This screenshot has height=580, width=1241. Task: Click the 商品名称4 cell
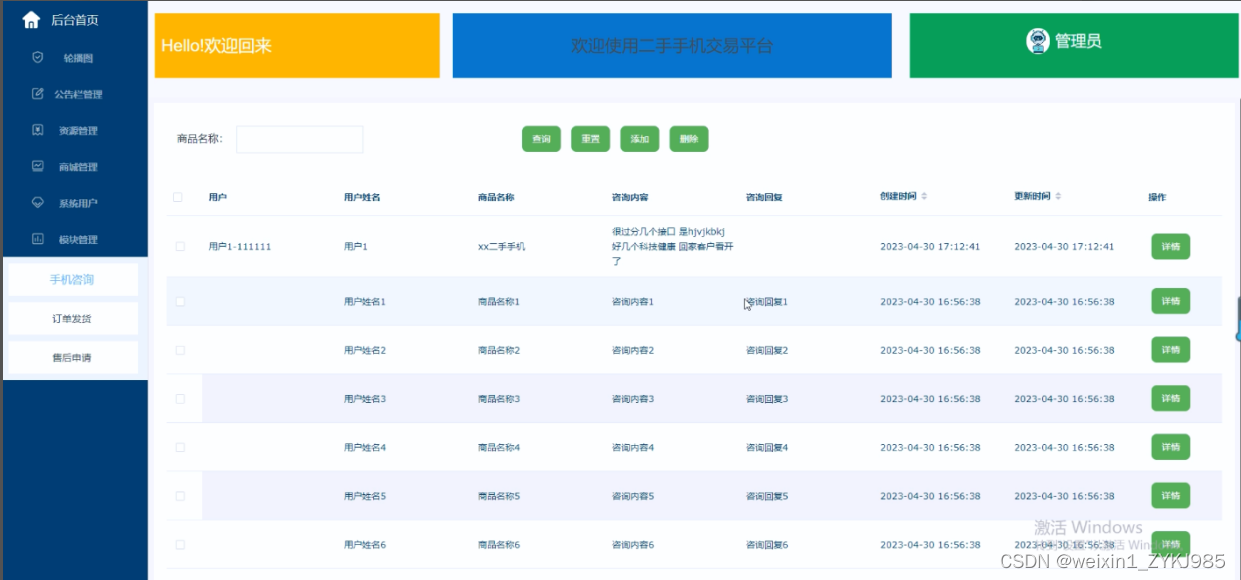coord(499,447)
